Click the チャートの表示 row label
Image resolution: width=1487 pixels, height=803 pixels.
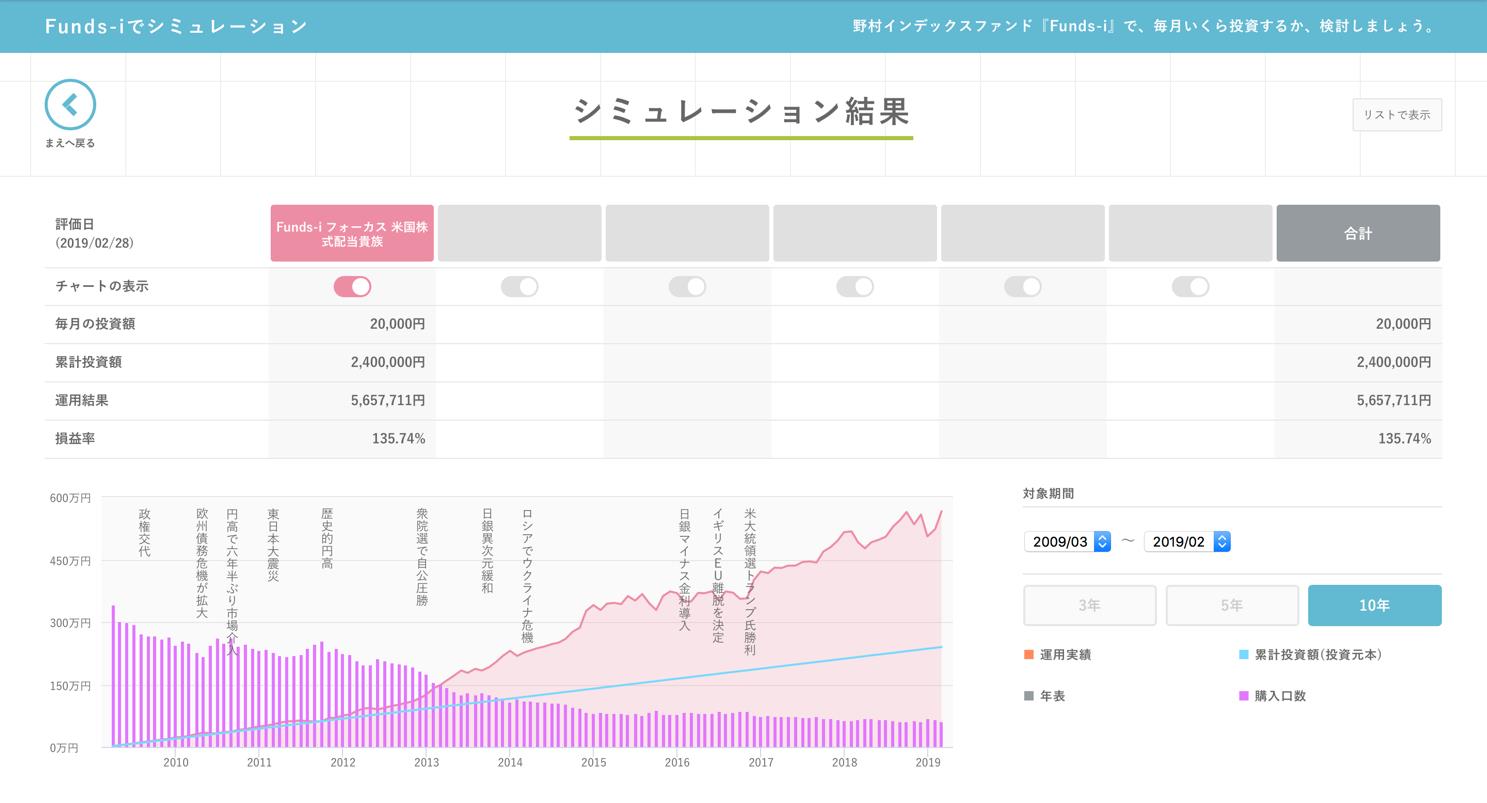pyautogui.click(x=101, y=286)
